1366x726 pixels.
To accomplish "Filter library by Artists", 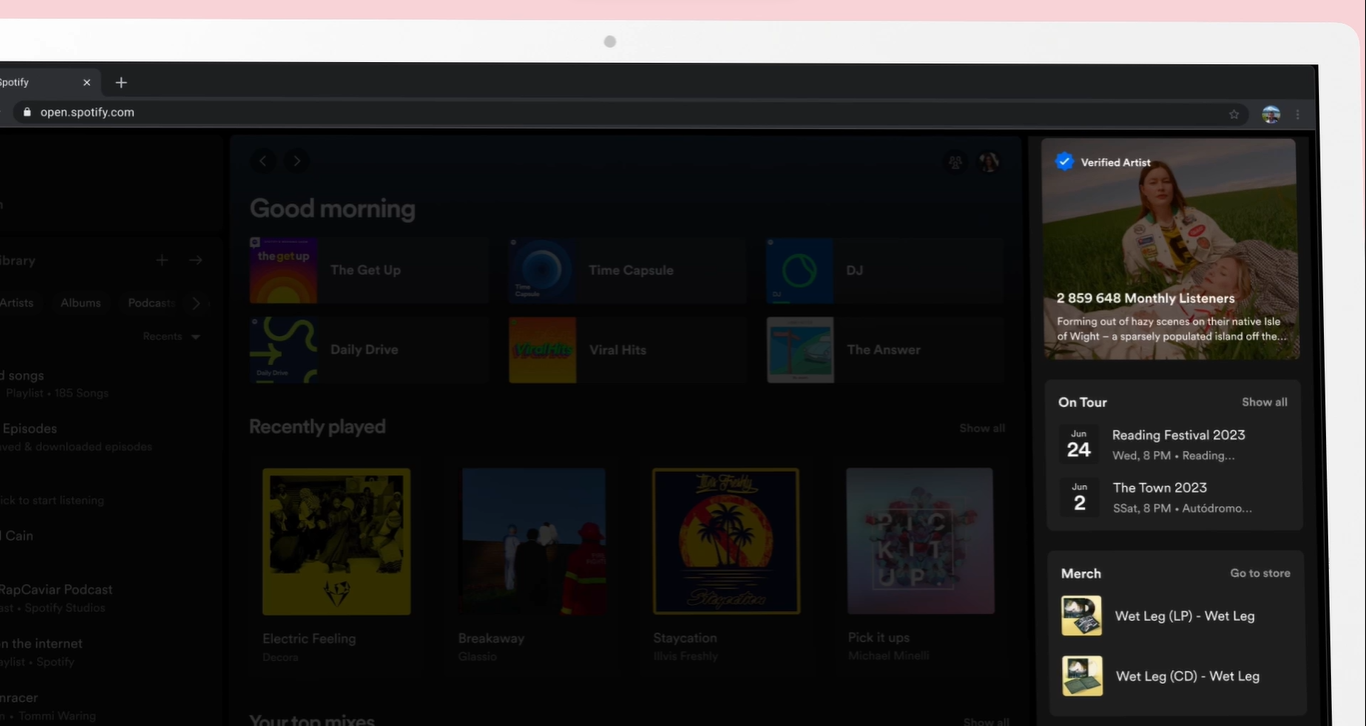I will (17, 303).
